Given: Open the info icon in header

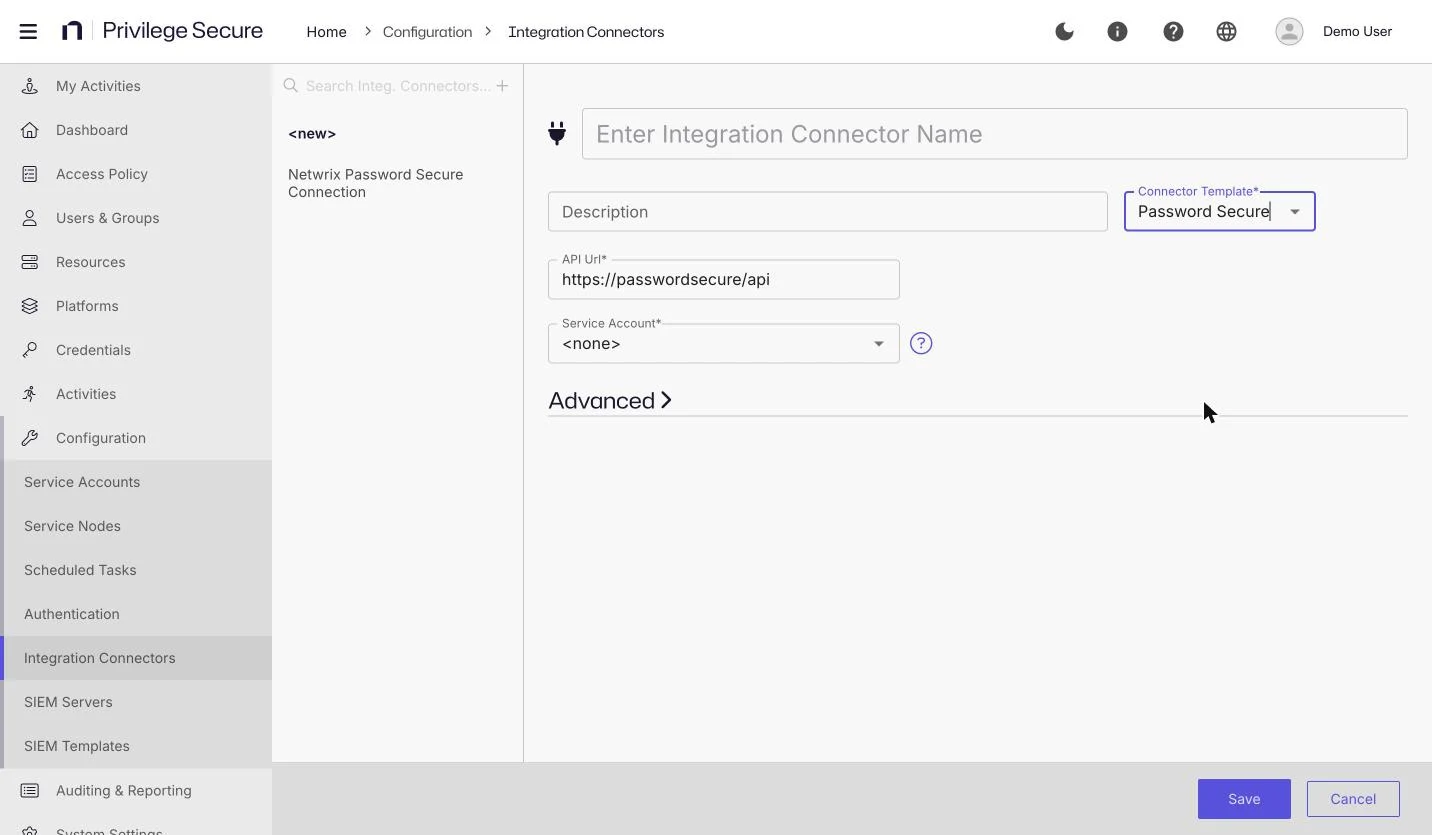Looking at the screenshot, I should (x=1117, y=32).
